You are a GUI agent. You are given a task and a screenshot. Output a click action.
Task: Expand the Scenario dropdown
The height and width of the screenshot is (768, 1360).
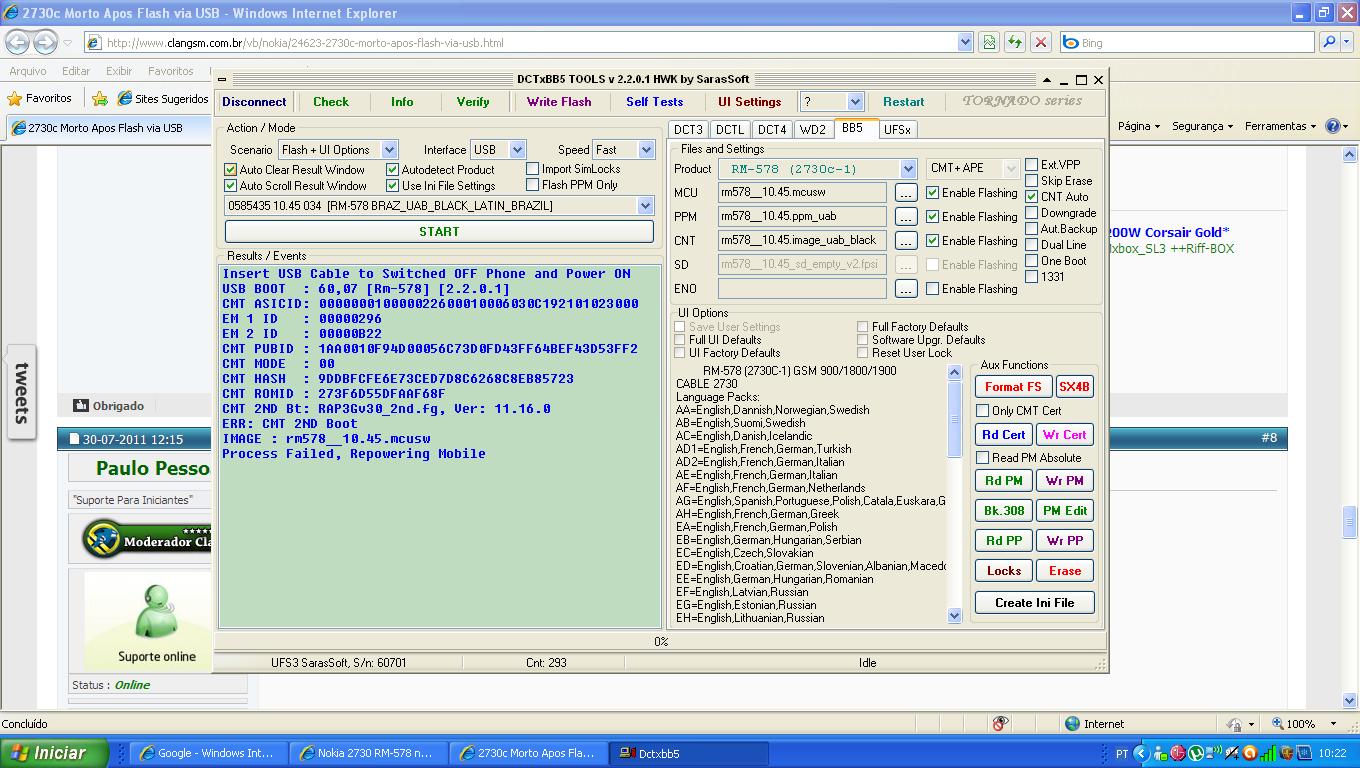click(389, 150)
